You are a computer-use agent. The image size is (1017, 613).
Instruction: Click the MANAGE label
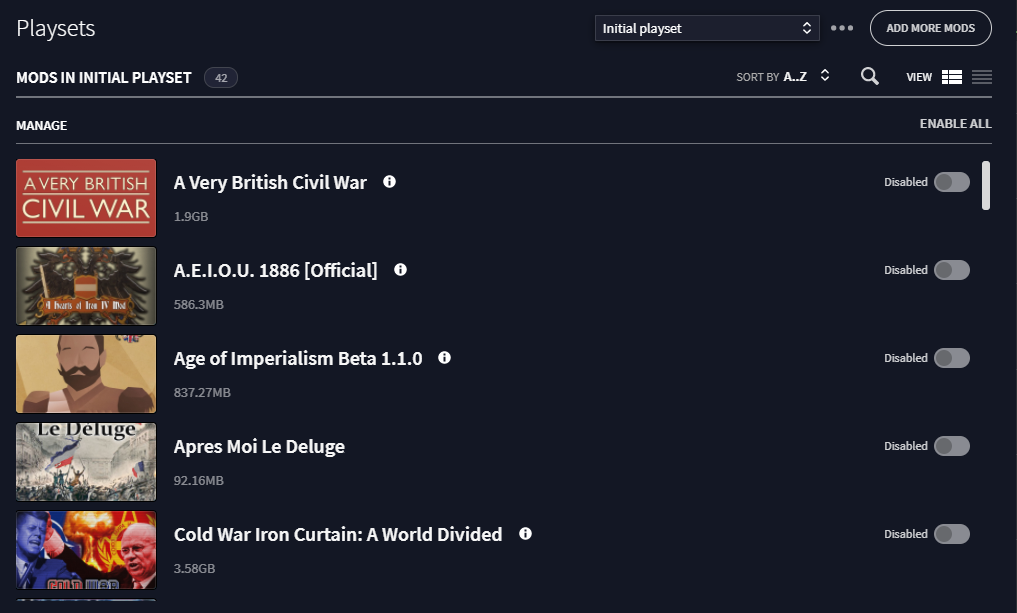[x=42, y=126]
